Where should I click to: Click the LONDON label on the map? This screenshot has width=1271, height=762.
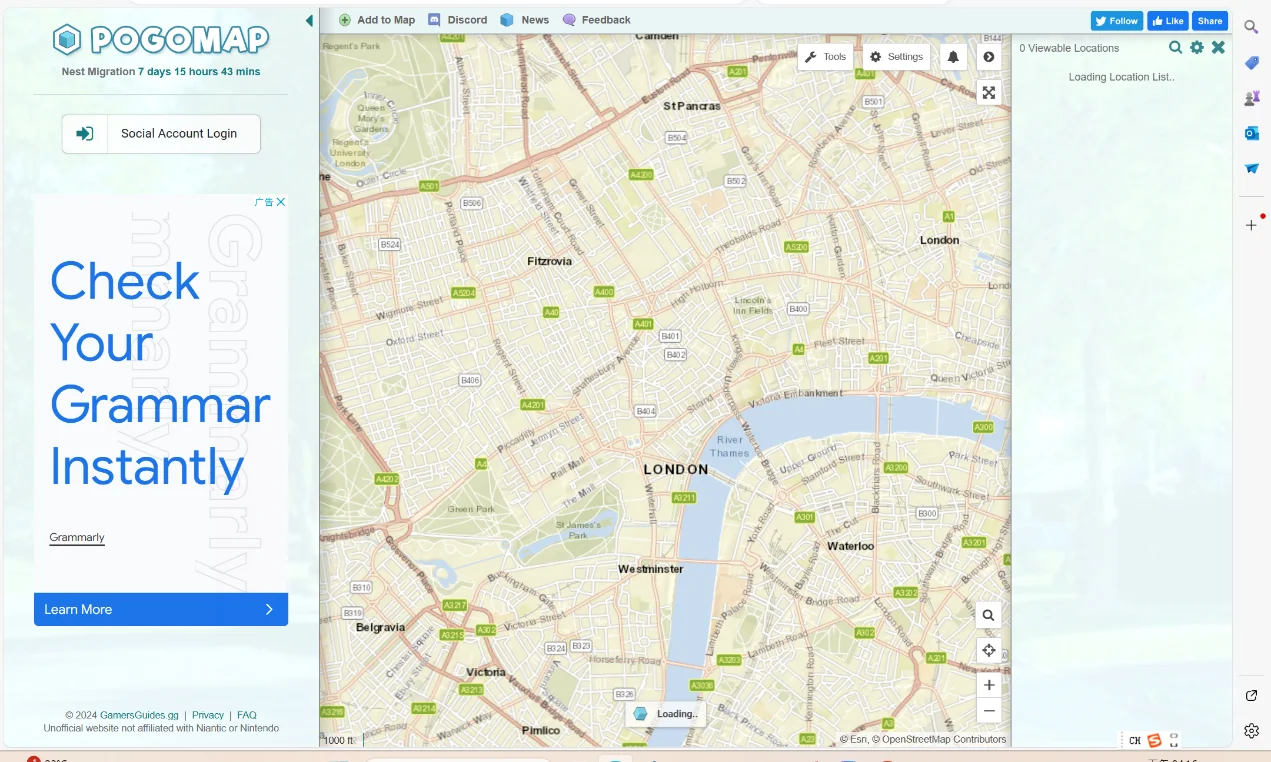pyautogui.click(x=676, y=469)
